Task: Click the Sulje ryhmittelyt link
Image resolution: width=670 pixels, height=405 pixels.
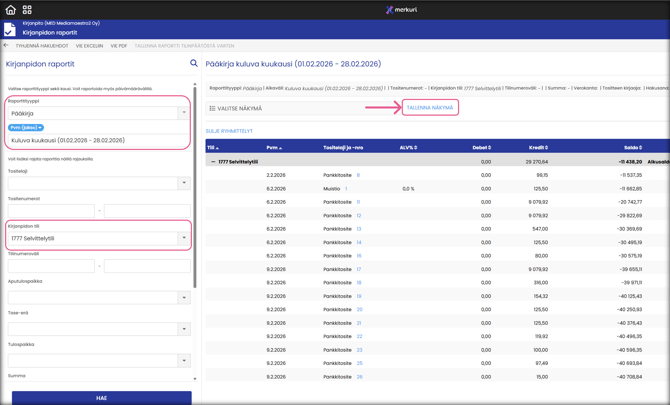Action: click(229, 131)
